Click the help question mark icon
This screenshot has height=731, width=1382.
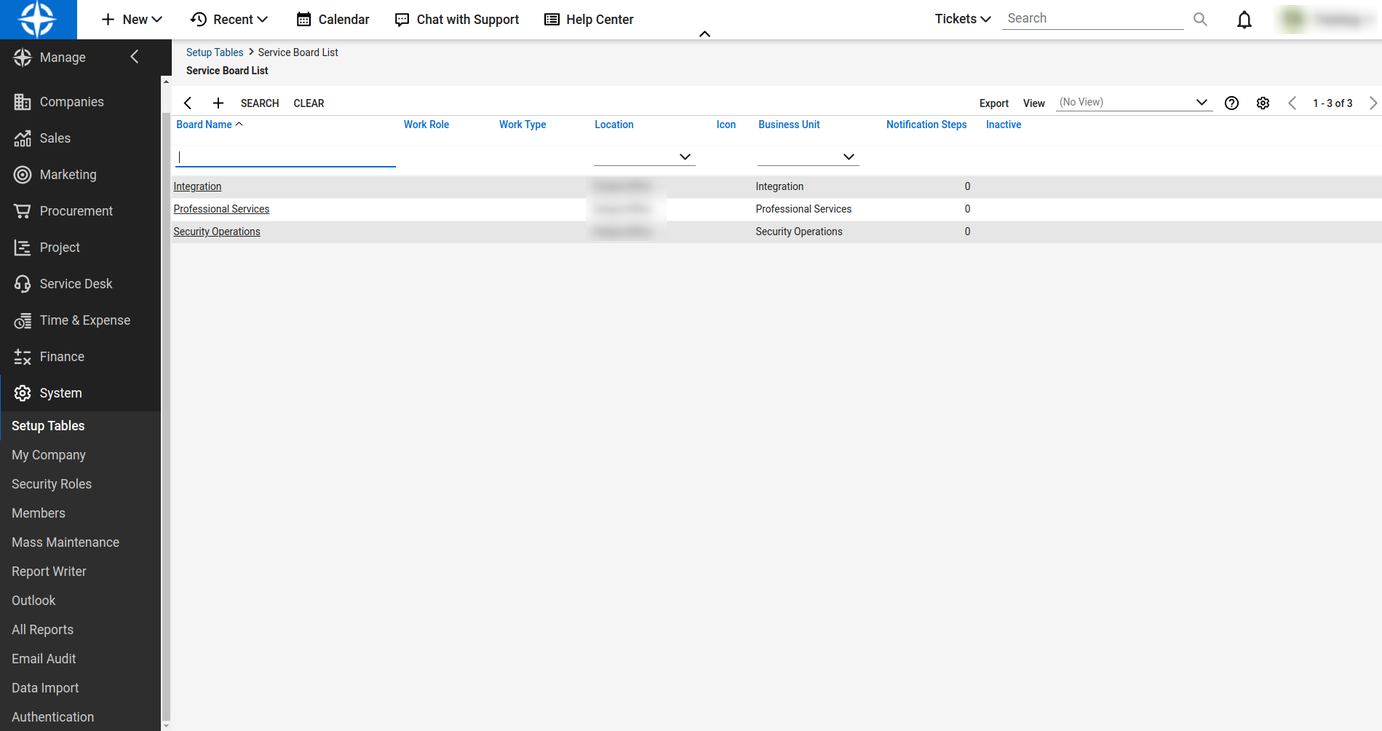pos(1232,103)
